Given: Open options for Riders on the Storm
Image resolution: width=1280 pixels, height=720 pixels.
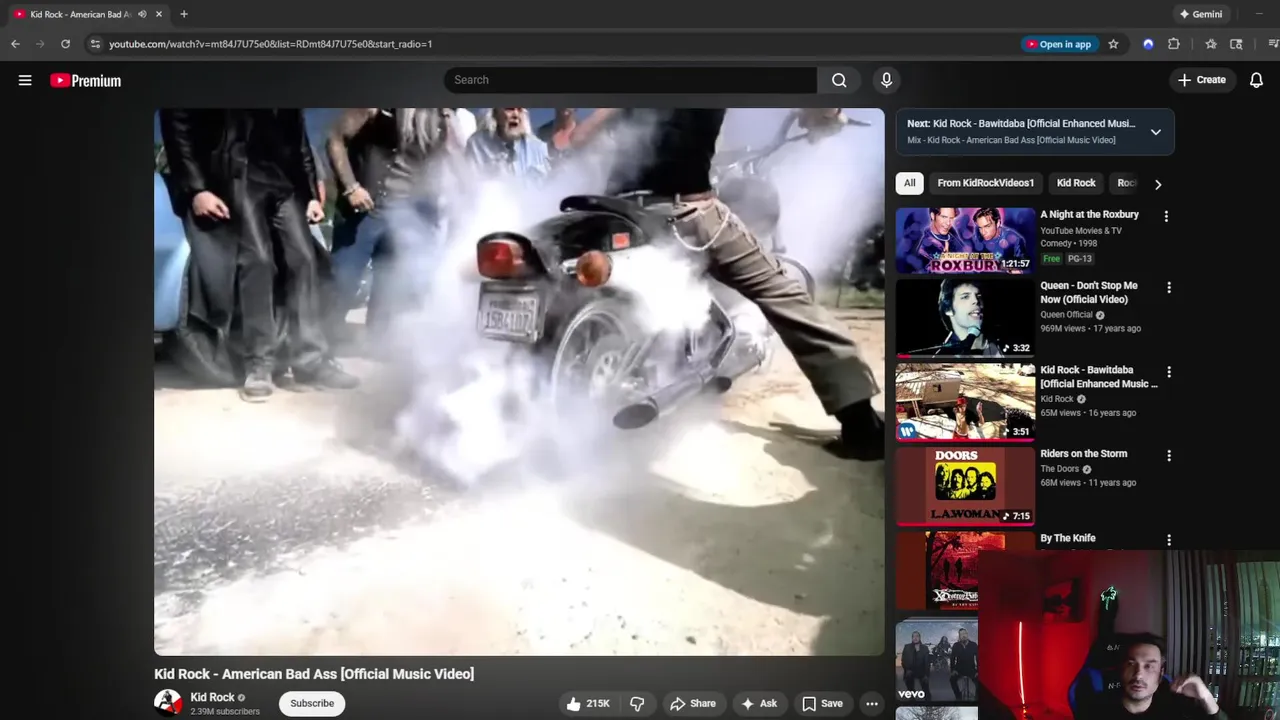Looking at the screenshot, I should tap(1168, 456).
